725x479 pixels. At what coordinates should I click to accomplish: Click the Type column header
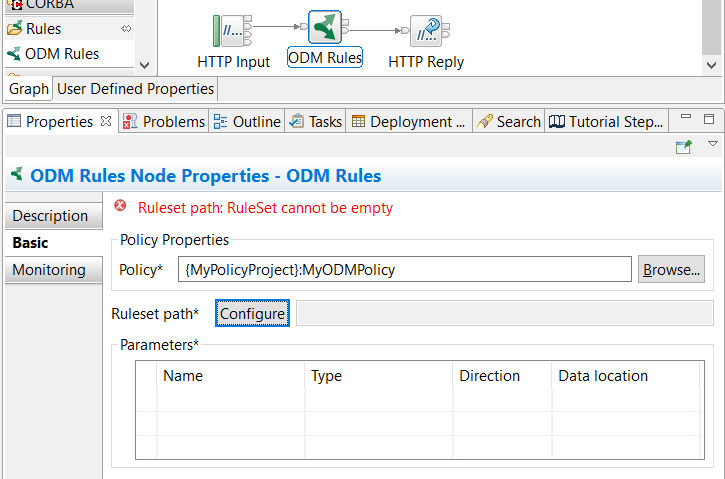click(x=378, y=375)
